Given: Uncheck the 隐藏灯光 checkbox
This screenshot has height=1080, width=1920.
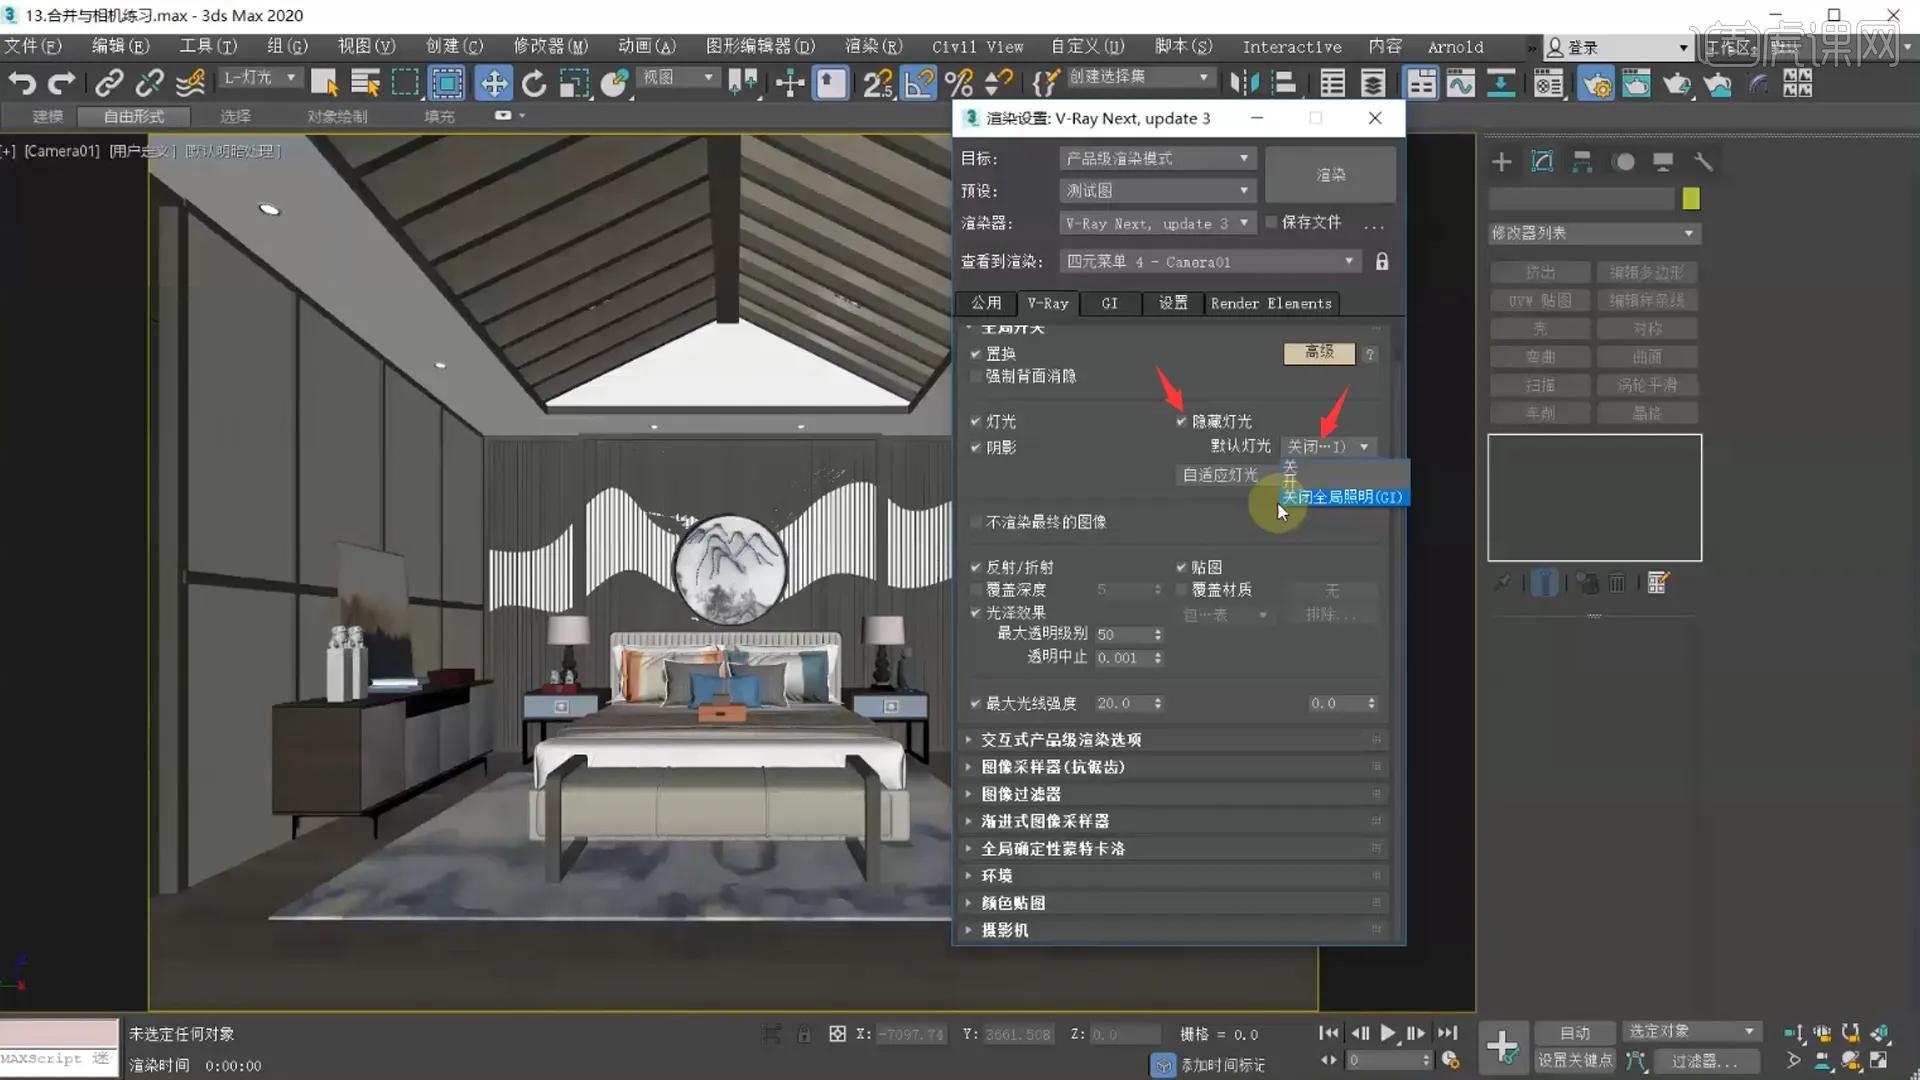Looking at the screenshot, I should pos(1182,422).
